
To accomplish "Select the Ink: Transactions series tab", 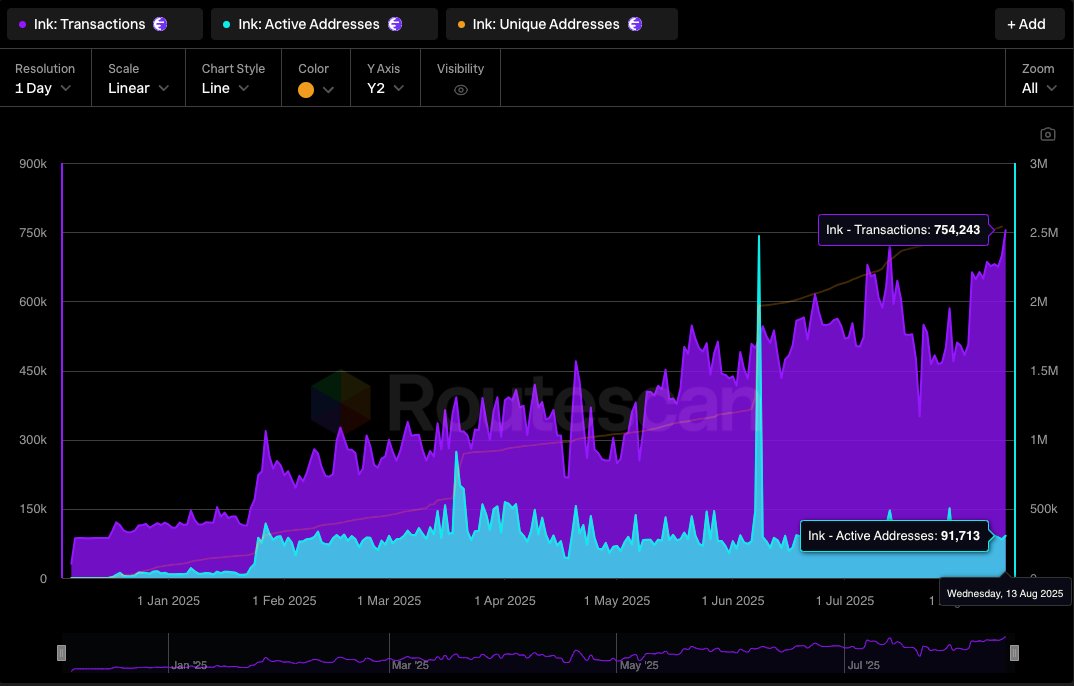I will tap(105, 24).
